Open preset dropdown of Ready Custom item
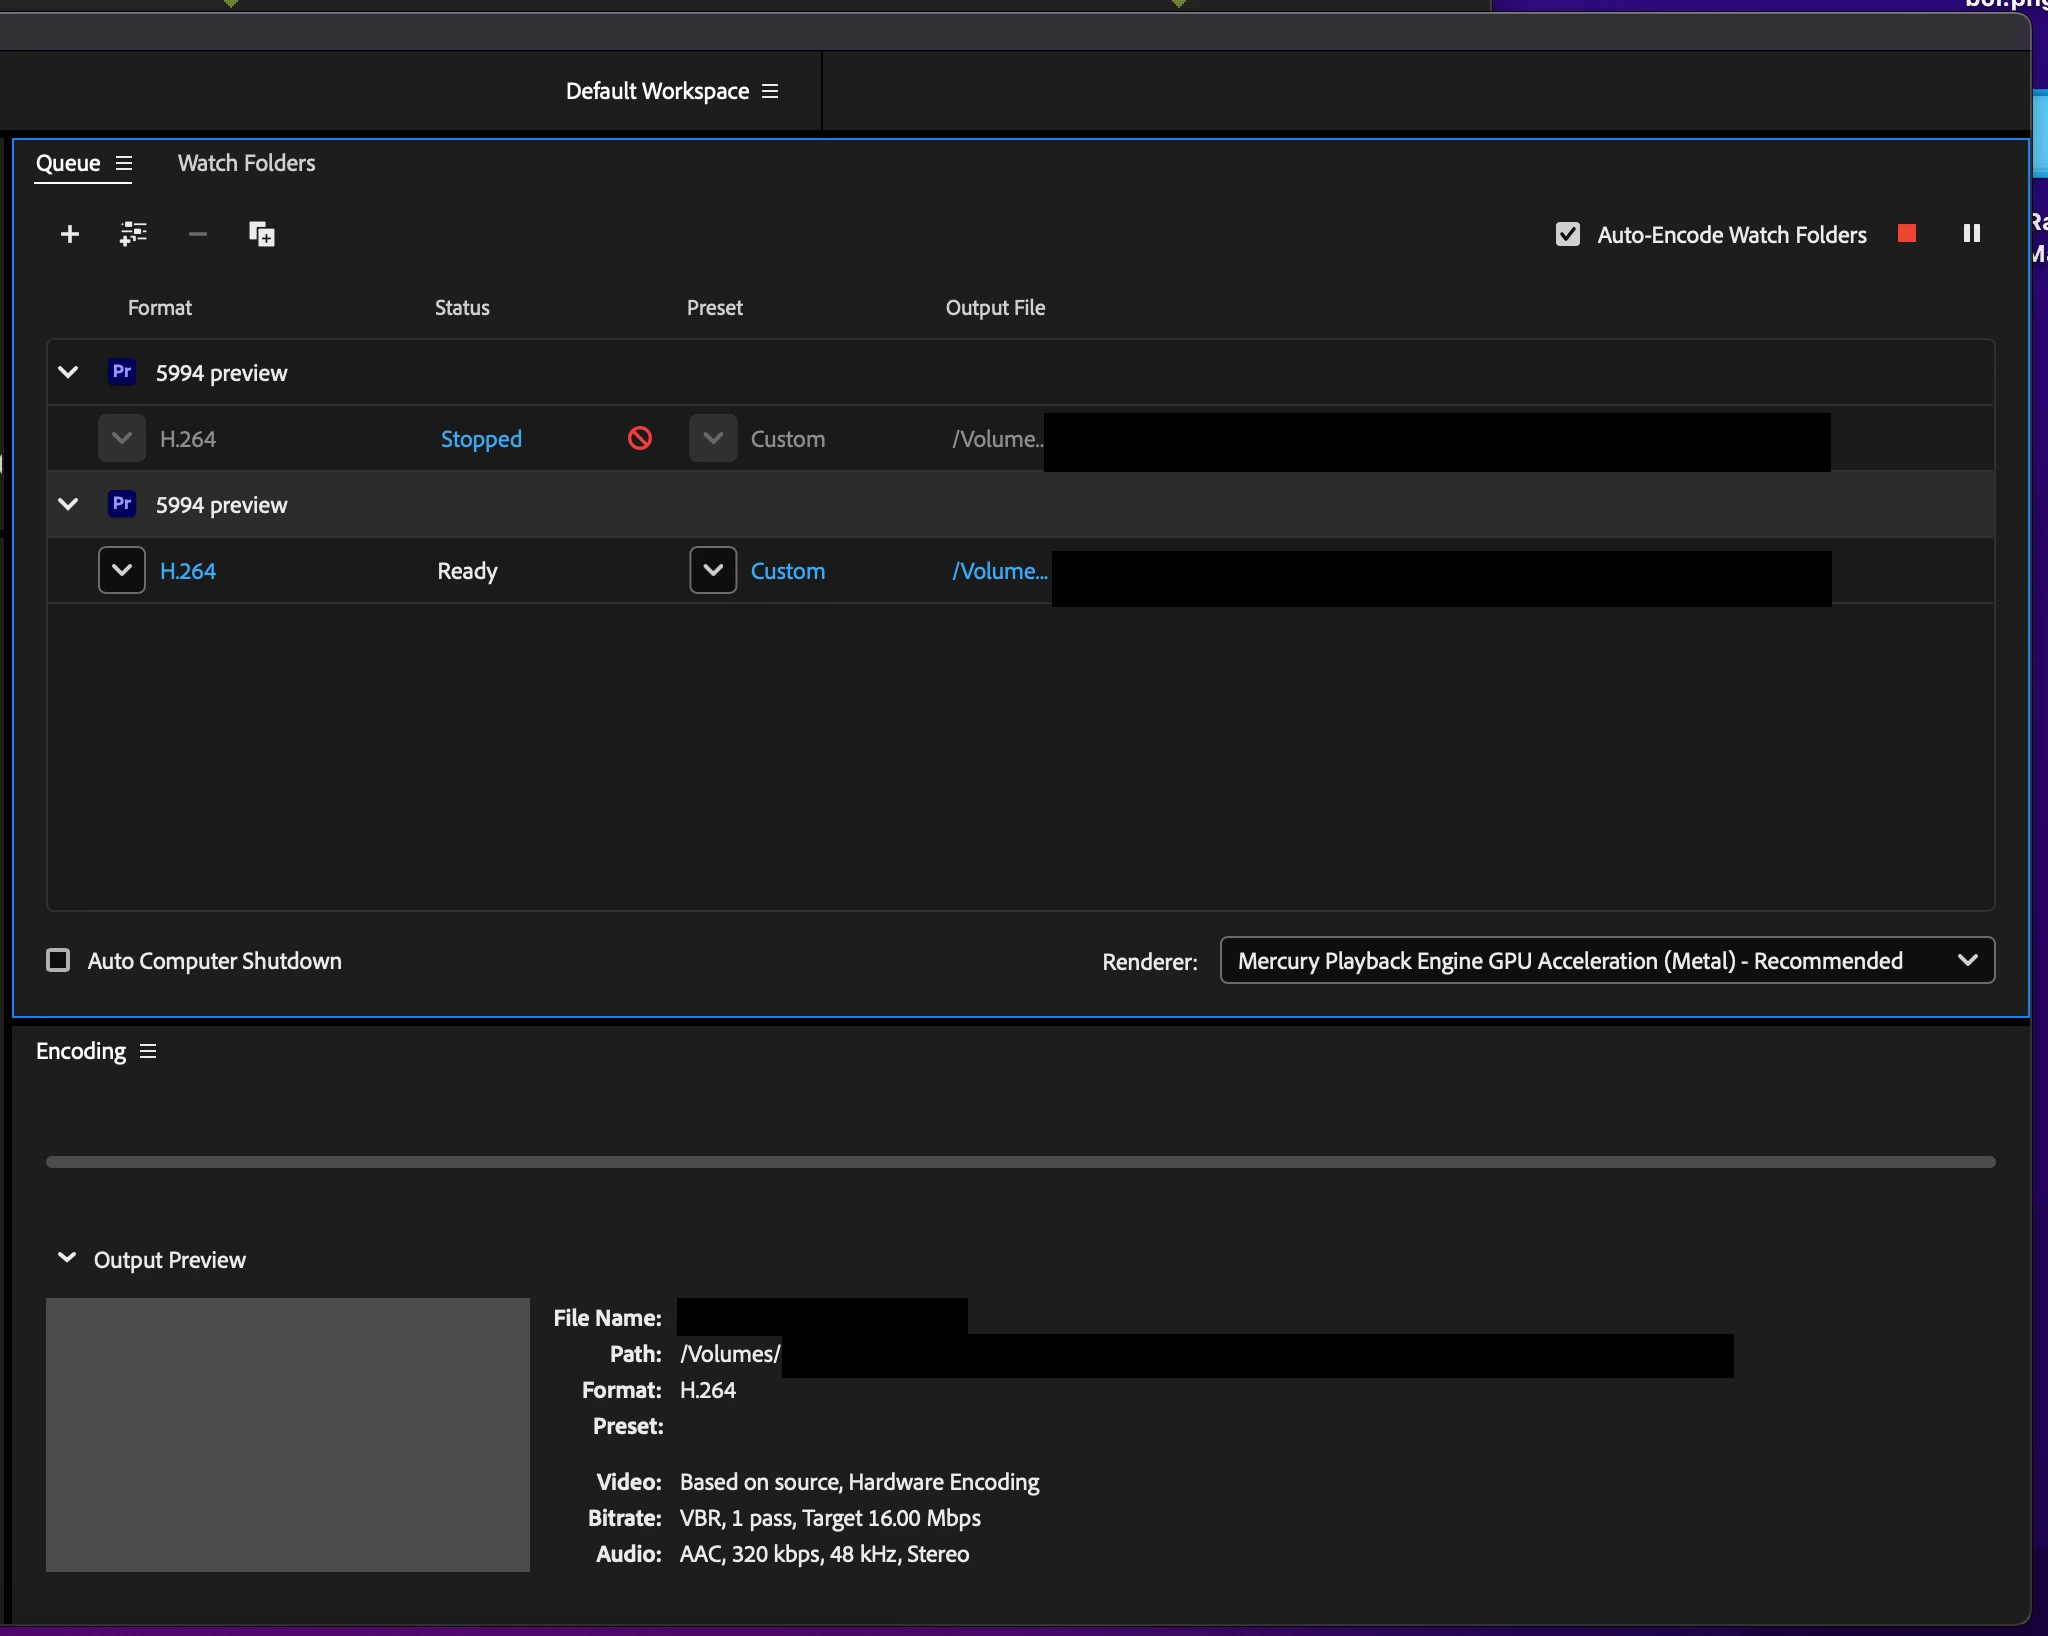Screen dimensions: 2048x1636 pyautogui.click(x=713, y=570)
